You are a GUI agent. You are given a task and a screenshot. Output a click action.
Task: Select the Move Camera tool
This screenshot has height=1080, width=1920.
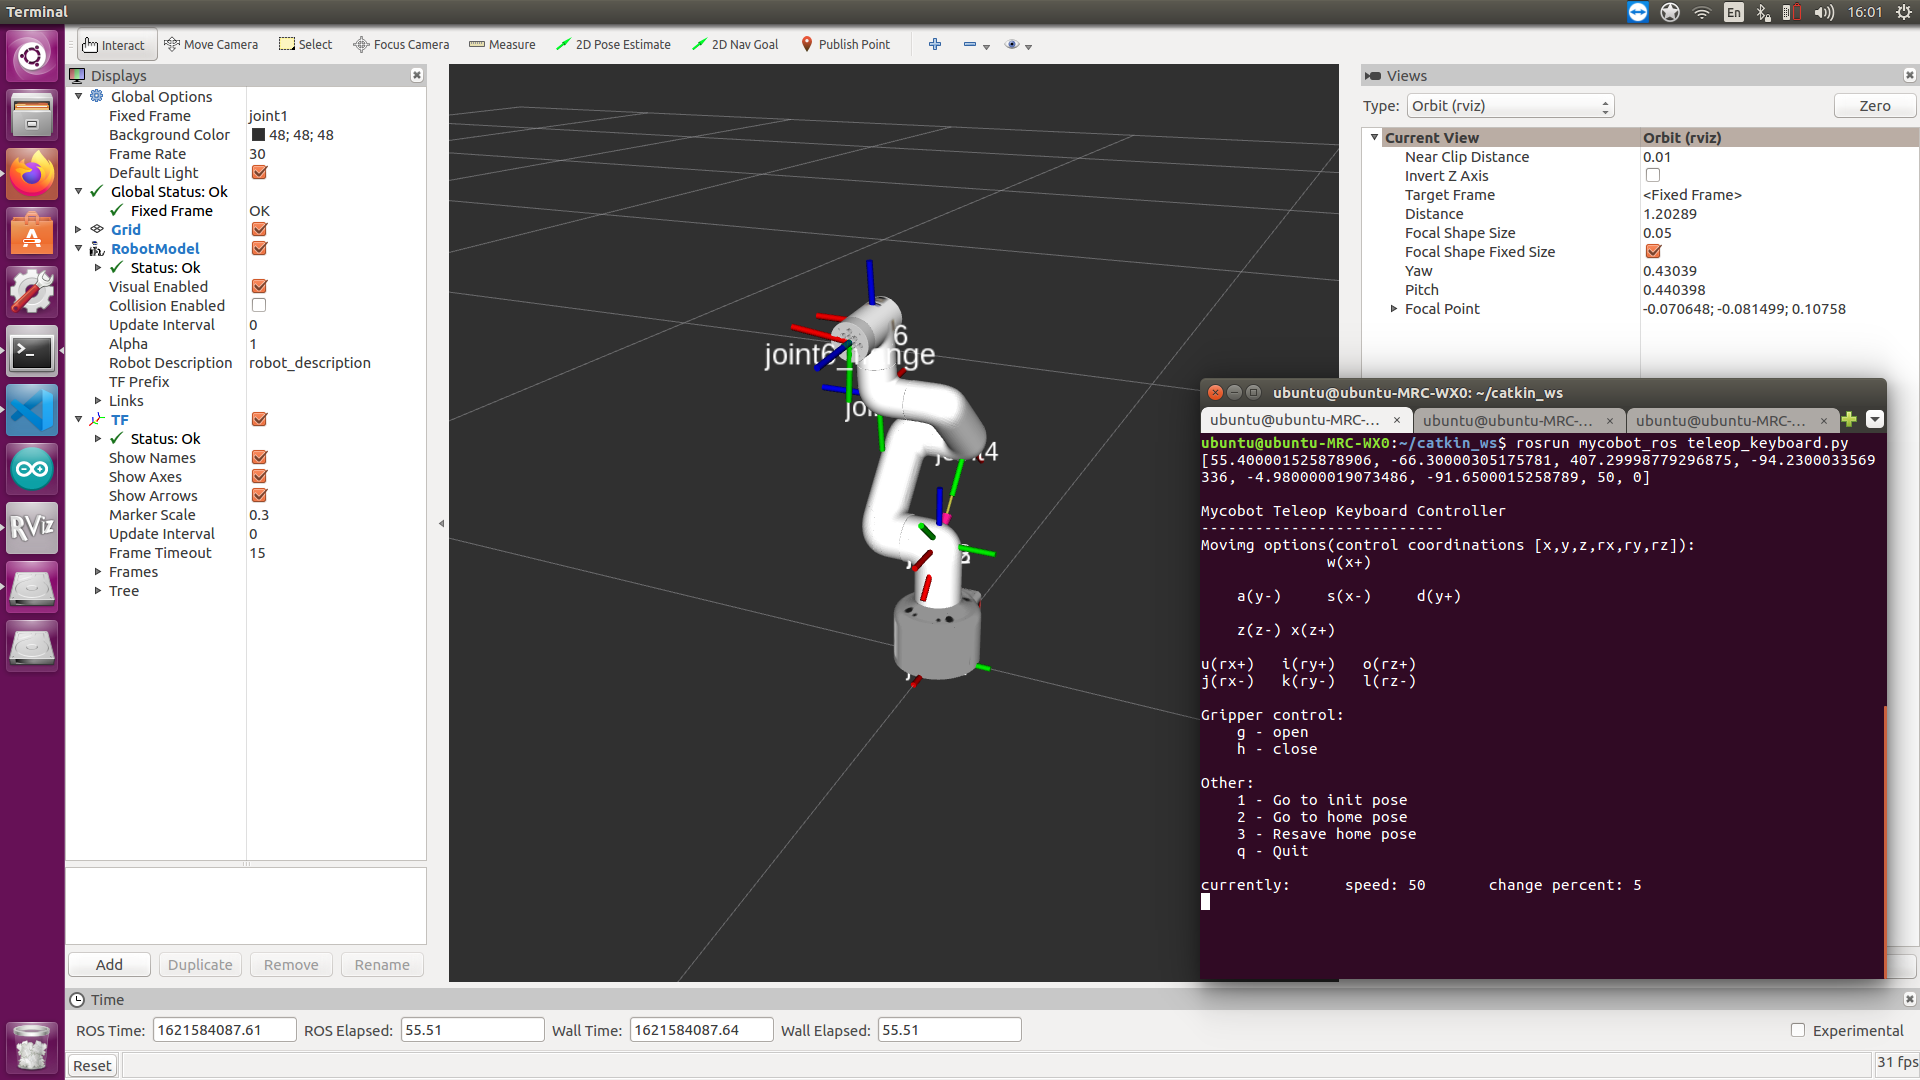(x=210, y=44)
